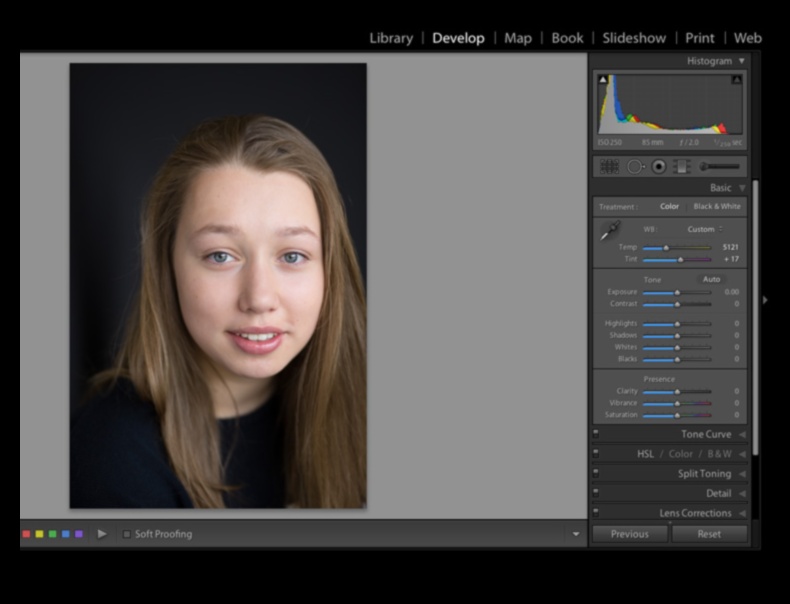This screenshot has height=604, width=790.
Task: Click the Highlights slider handle
Action: 677,324
